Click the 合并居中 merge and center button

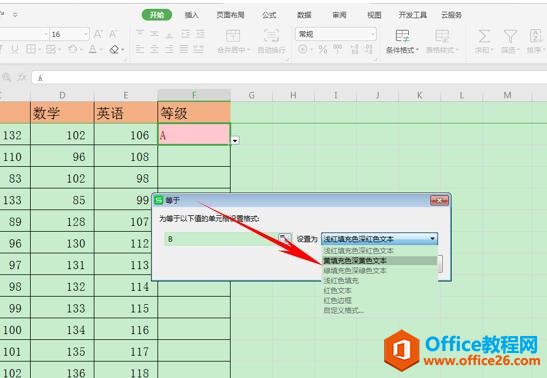coord(233,41)
